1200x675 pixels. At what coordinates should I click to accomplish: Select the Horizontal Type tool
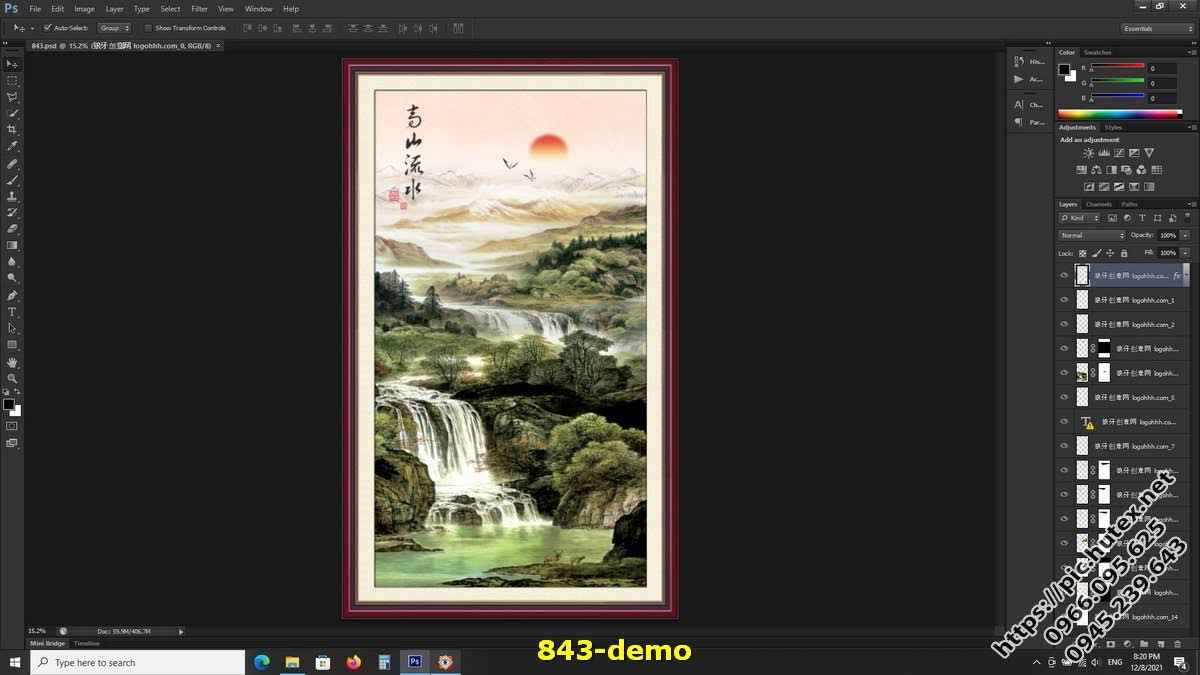point(12,312)
